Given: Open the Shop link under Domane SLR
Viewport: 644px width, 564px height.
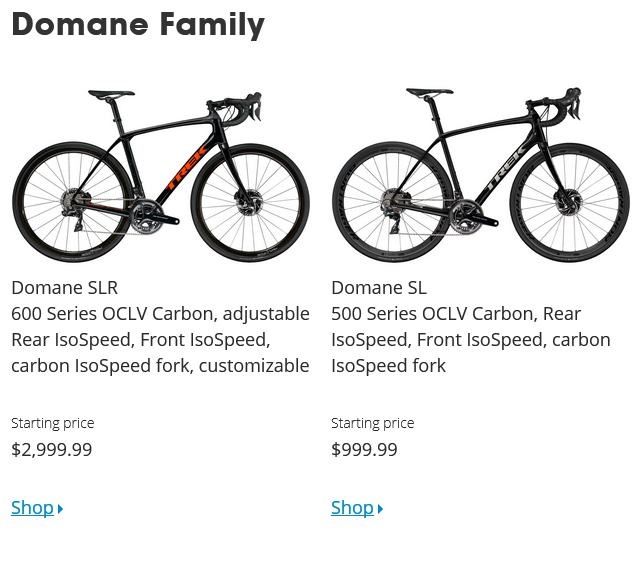Looking at the screenshot, I should tap(32, 508).
